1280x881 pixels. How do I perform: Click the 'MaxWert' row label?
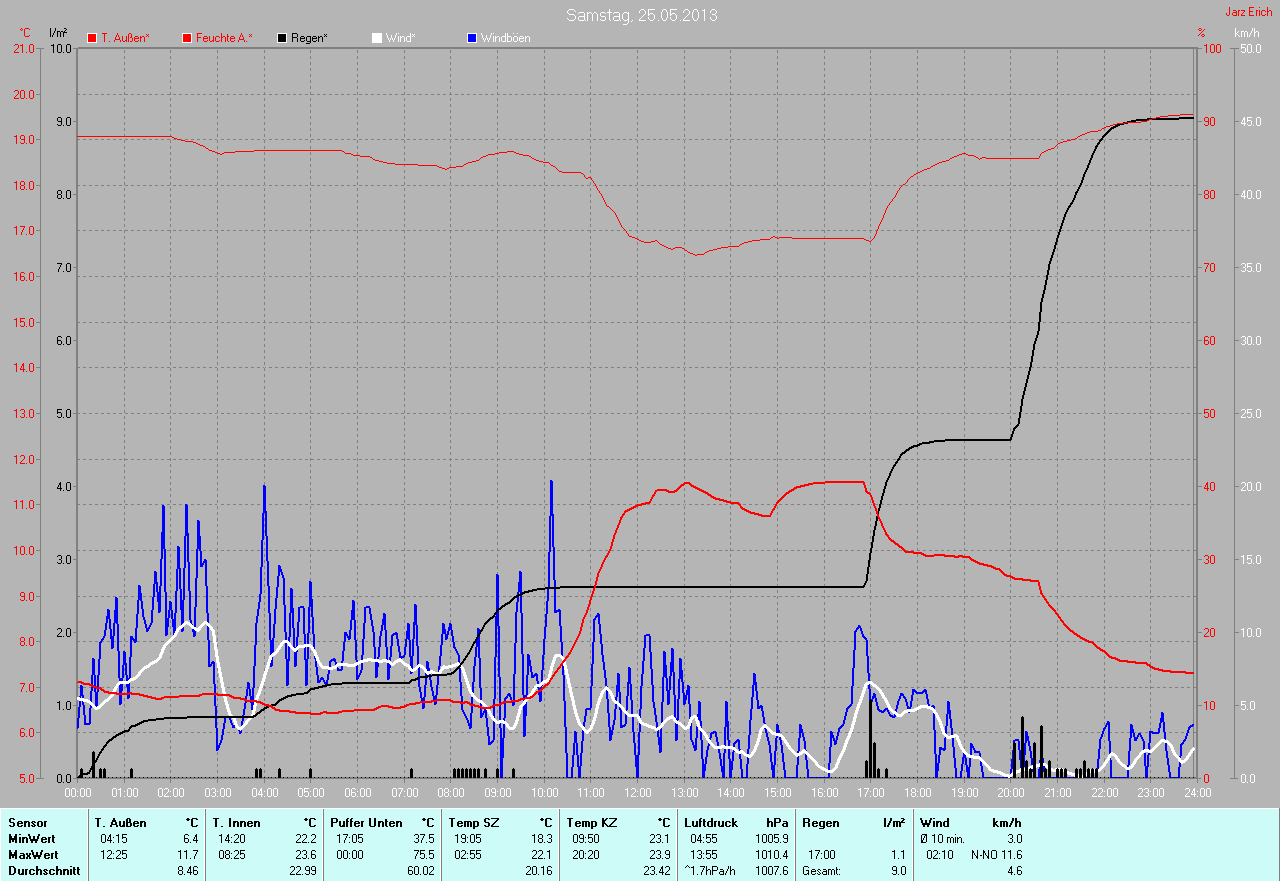click(x=31, y=855)
